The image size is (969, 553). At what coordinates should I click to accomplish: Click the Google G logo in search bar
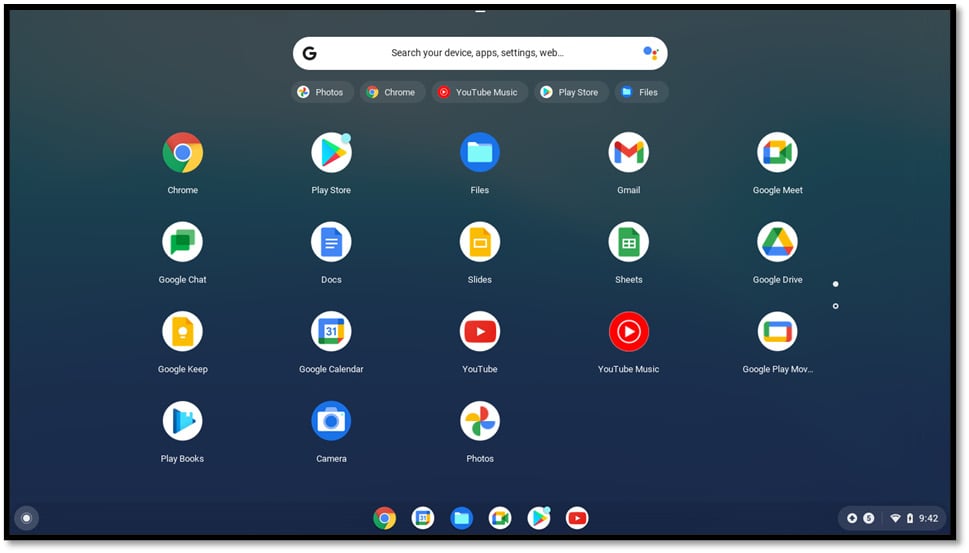click(310, 53)
